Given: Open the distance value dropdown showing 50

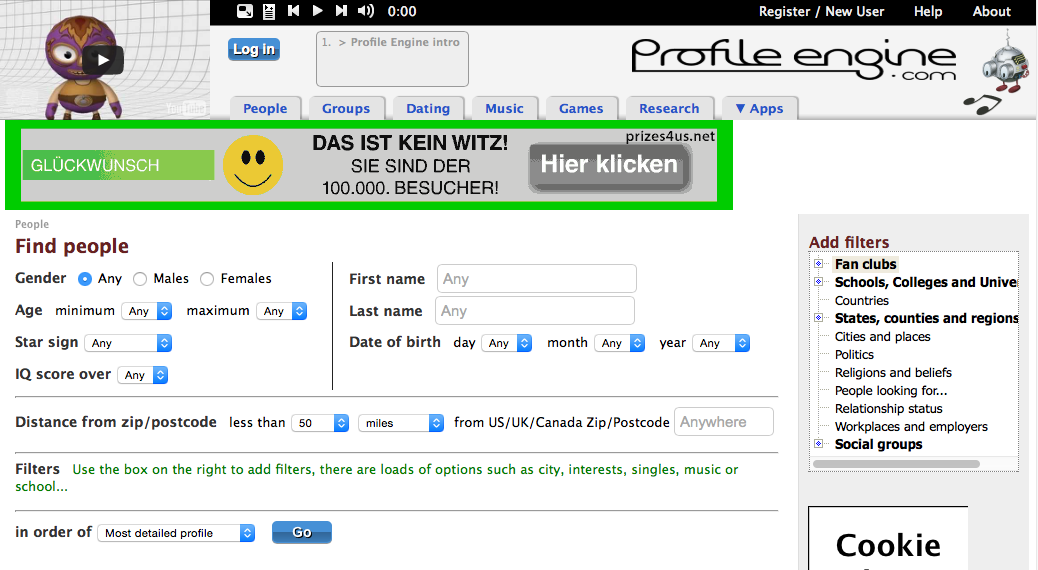Looking at the screenshot, I should point(320,423).
